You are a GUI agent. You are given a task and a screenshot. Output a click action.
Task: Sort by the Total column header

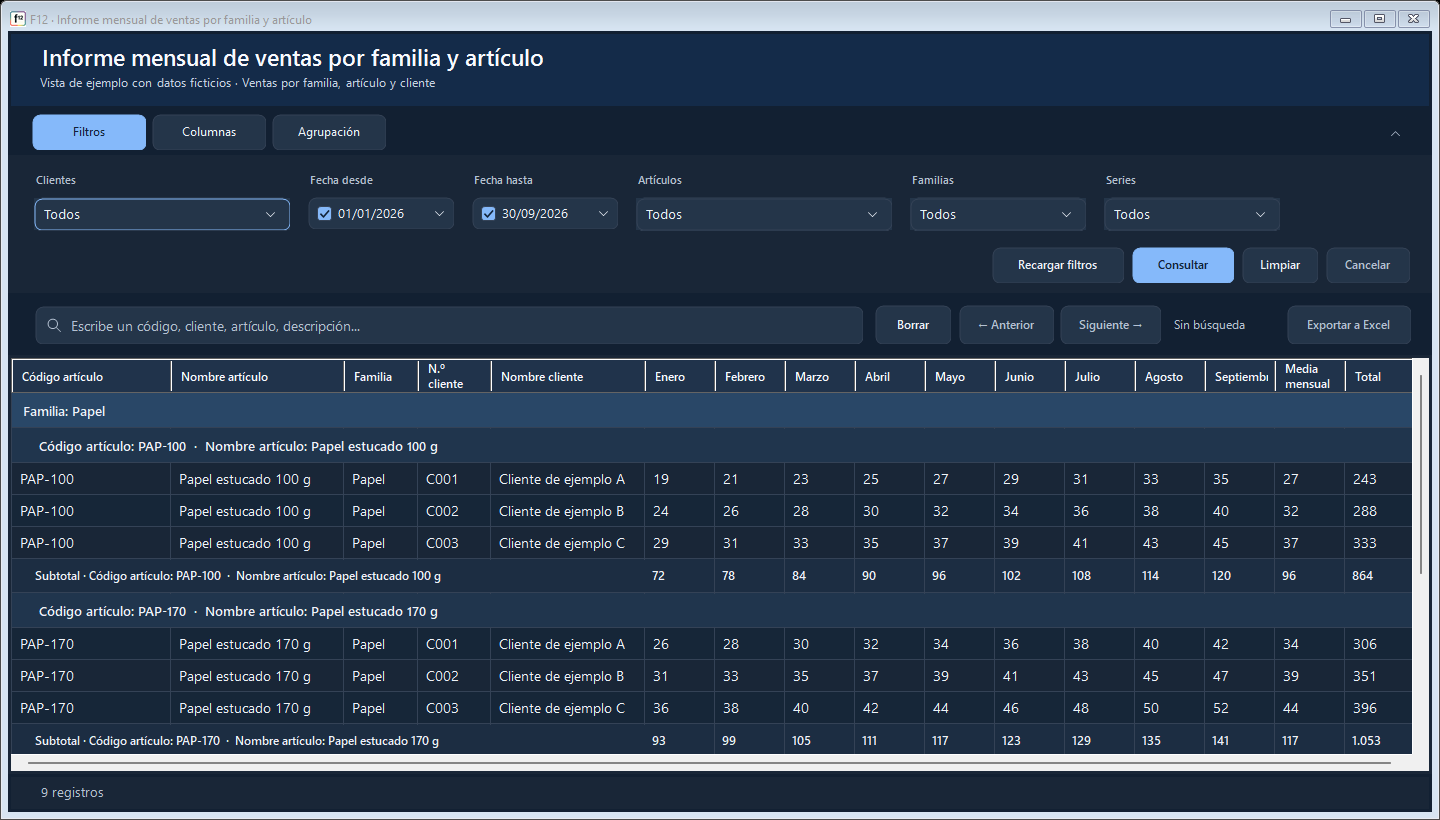1378,377
